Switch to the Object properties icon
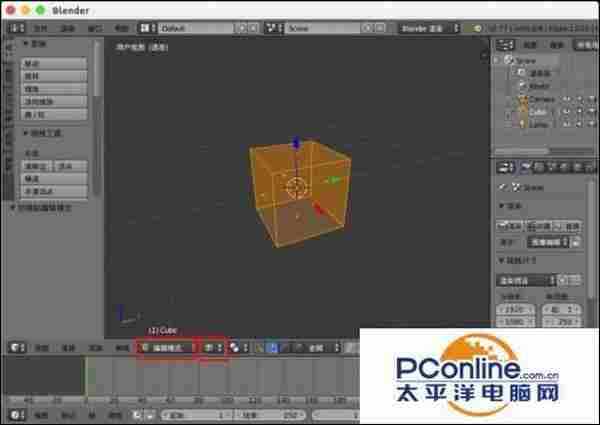This screenshot has height=425, width=600. click(578, 167)
